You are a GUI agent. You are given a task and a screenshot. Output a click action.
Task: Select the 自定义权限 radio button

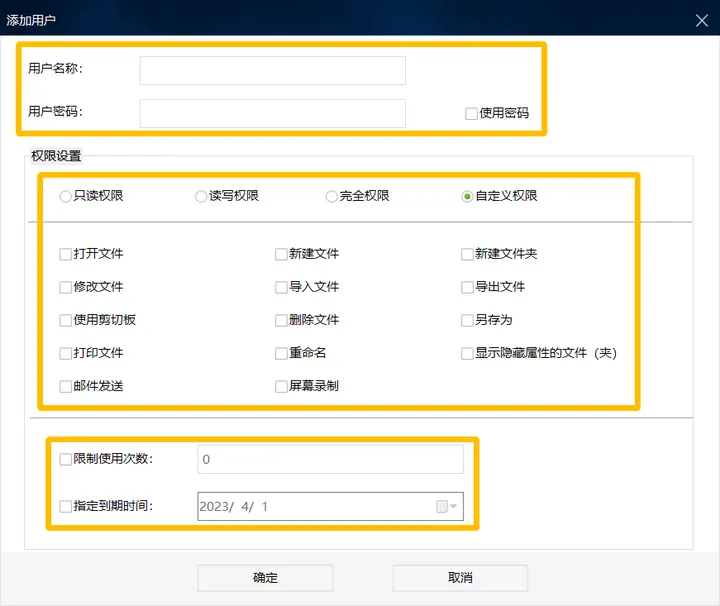[467, 196]
